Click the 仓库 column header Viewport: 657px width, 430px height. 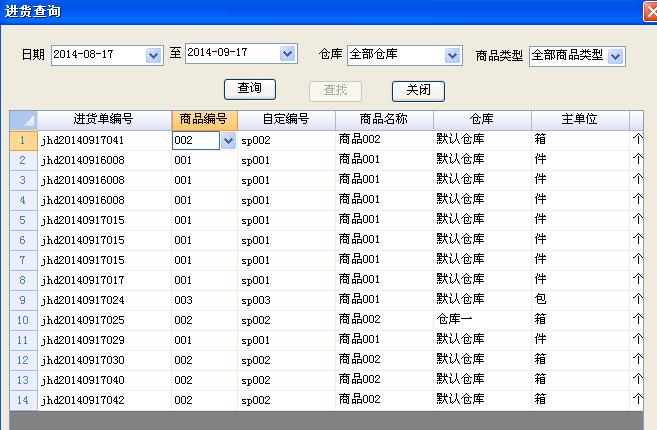(482, 120)
